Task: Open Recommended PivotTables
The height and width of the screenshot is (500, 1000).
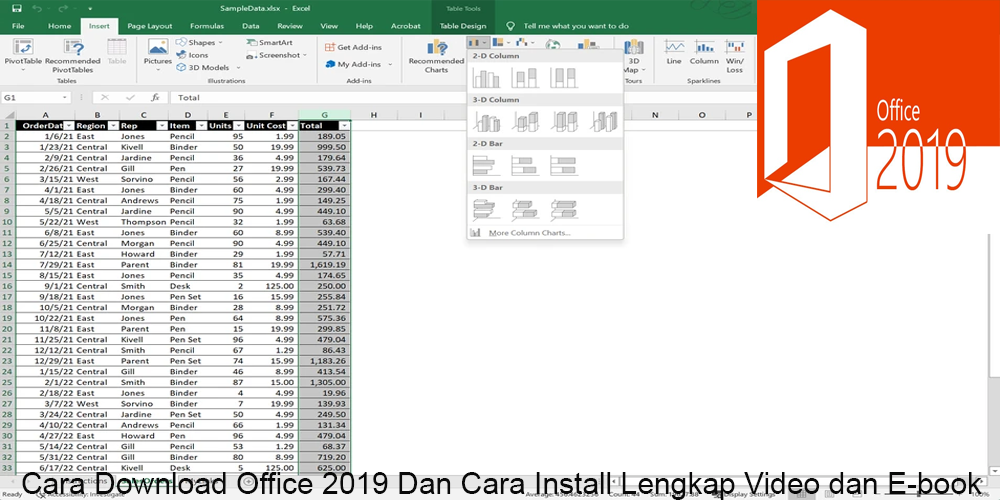Action: click(x=73, y=55)
